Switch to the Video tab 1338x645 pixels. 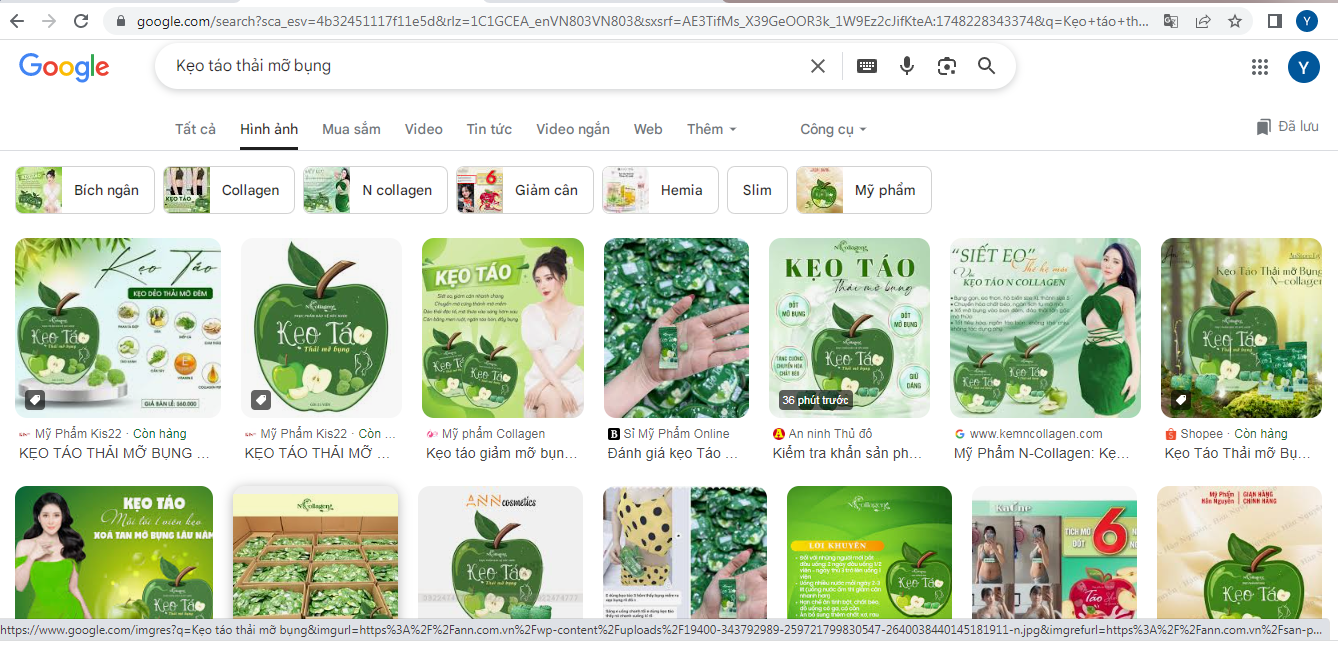click(x=423, y=128)
